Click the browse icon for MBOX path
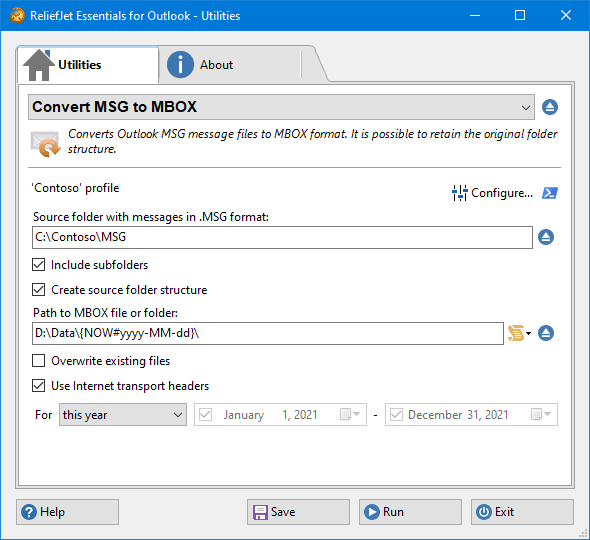Screen dimensions: 590x540 coord(546,333)
